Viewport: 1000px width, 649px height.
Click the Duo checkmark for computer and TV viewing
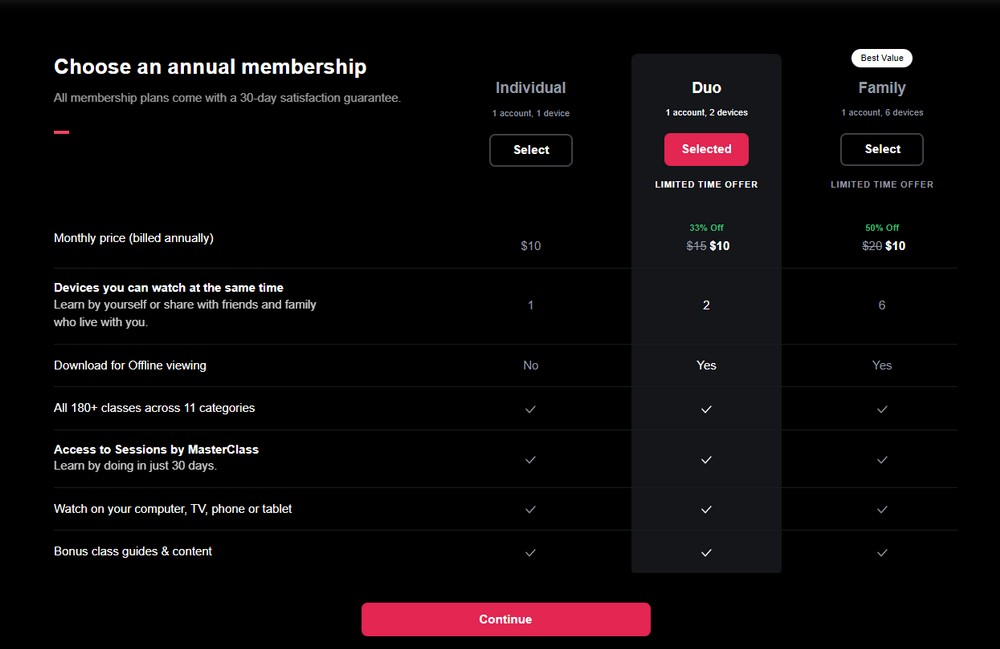tap(706, 509)
